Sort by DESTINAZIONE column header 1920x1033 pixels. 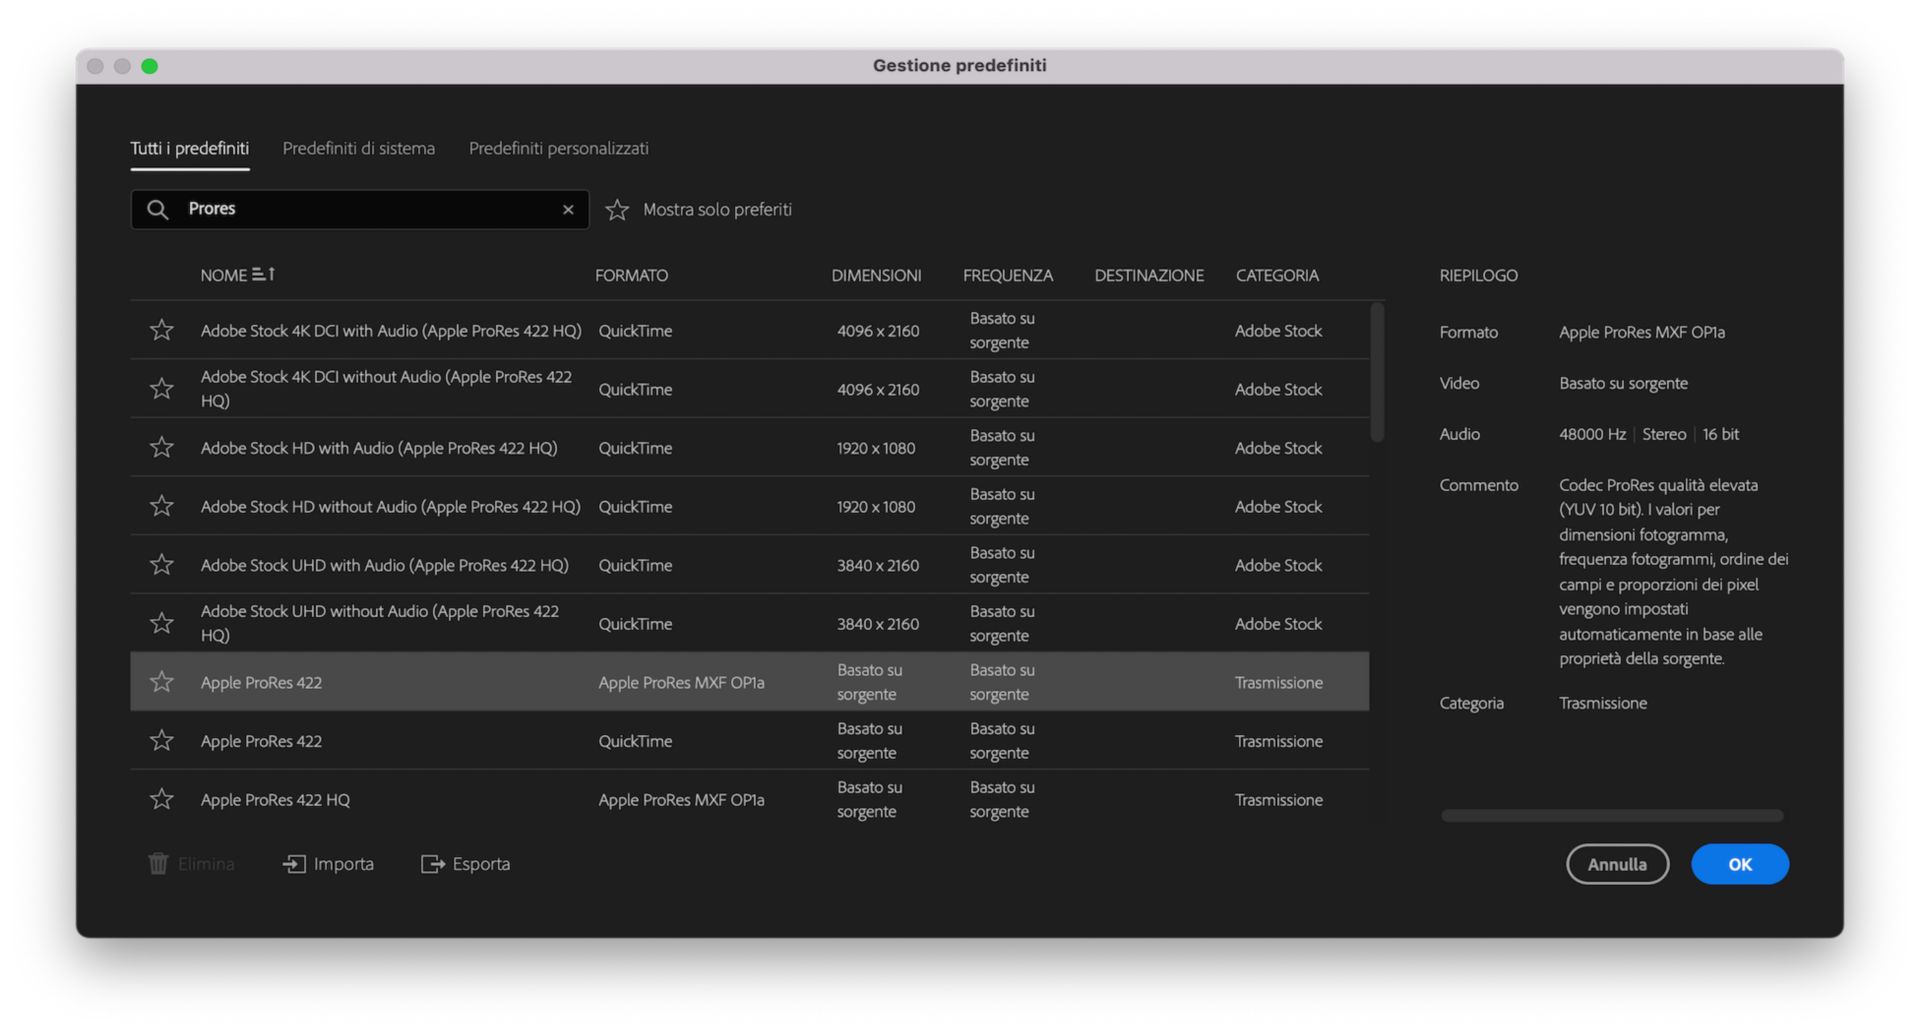coord(1149,275)
